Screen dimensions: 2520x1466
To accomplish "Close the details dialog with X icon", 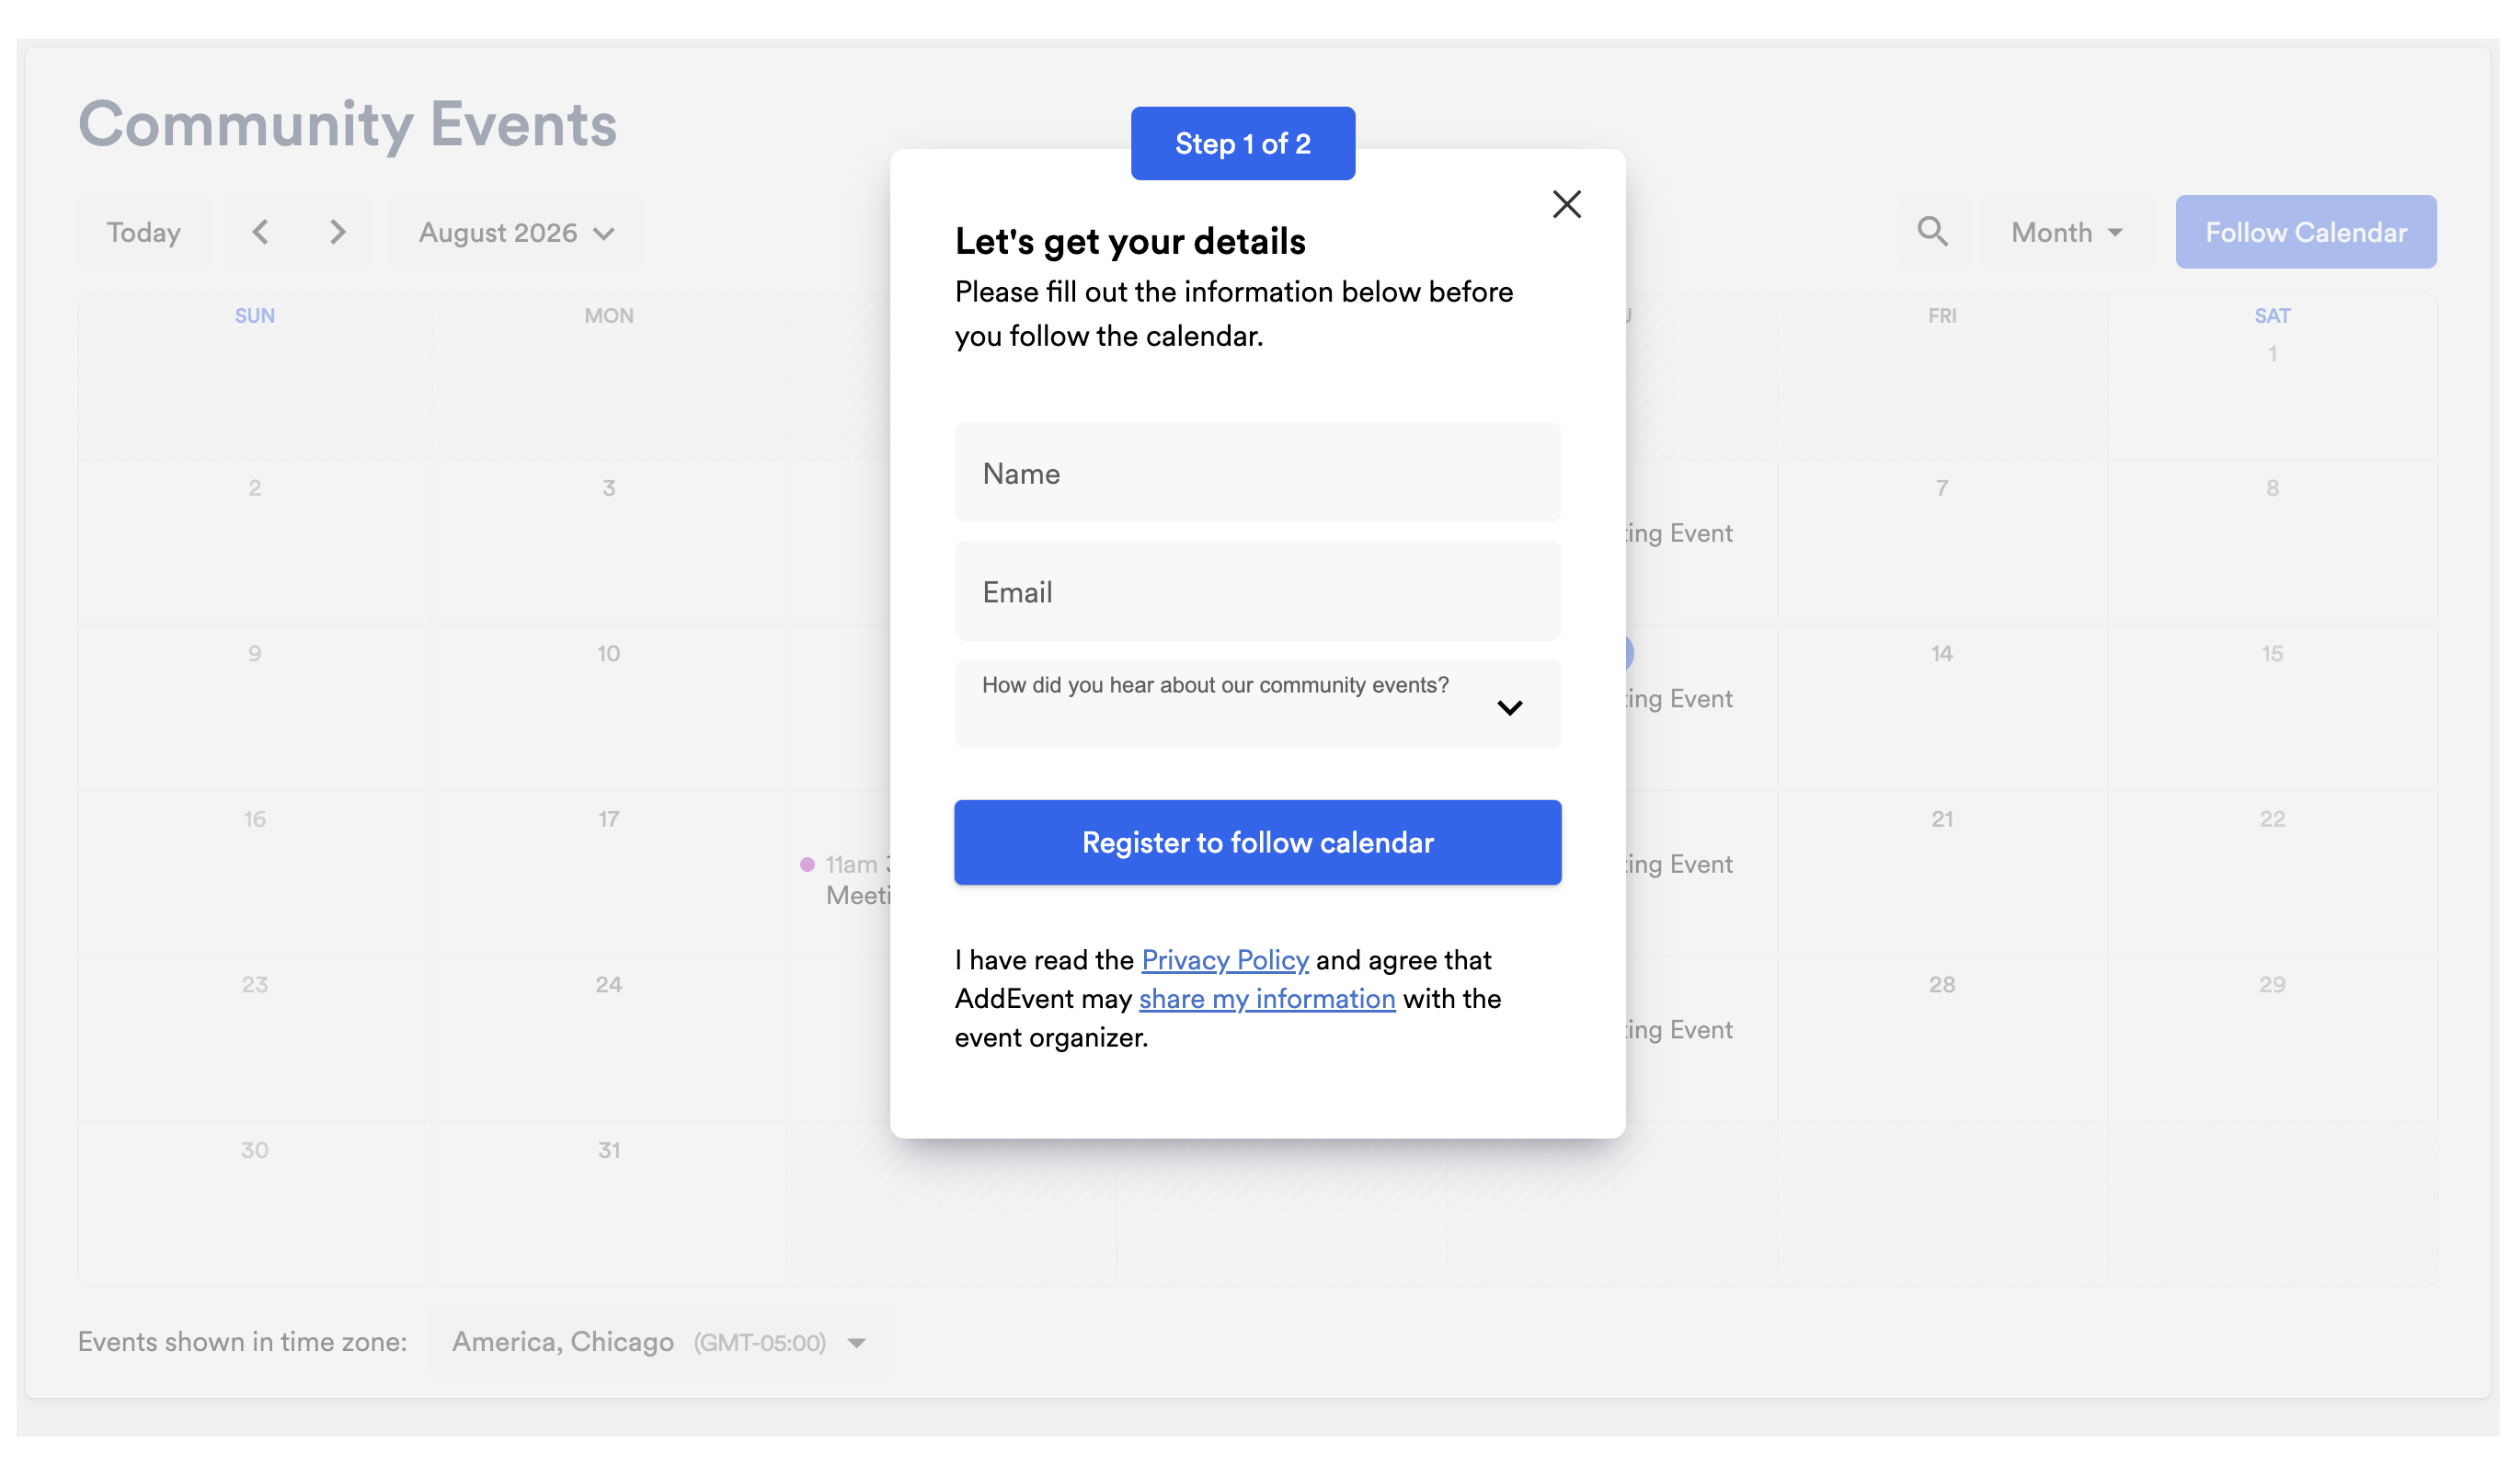I will pos(1566,204).
